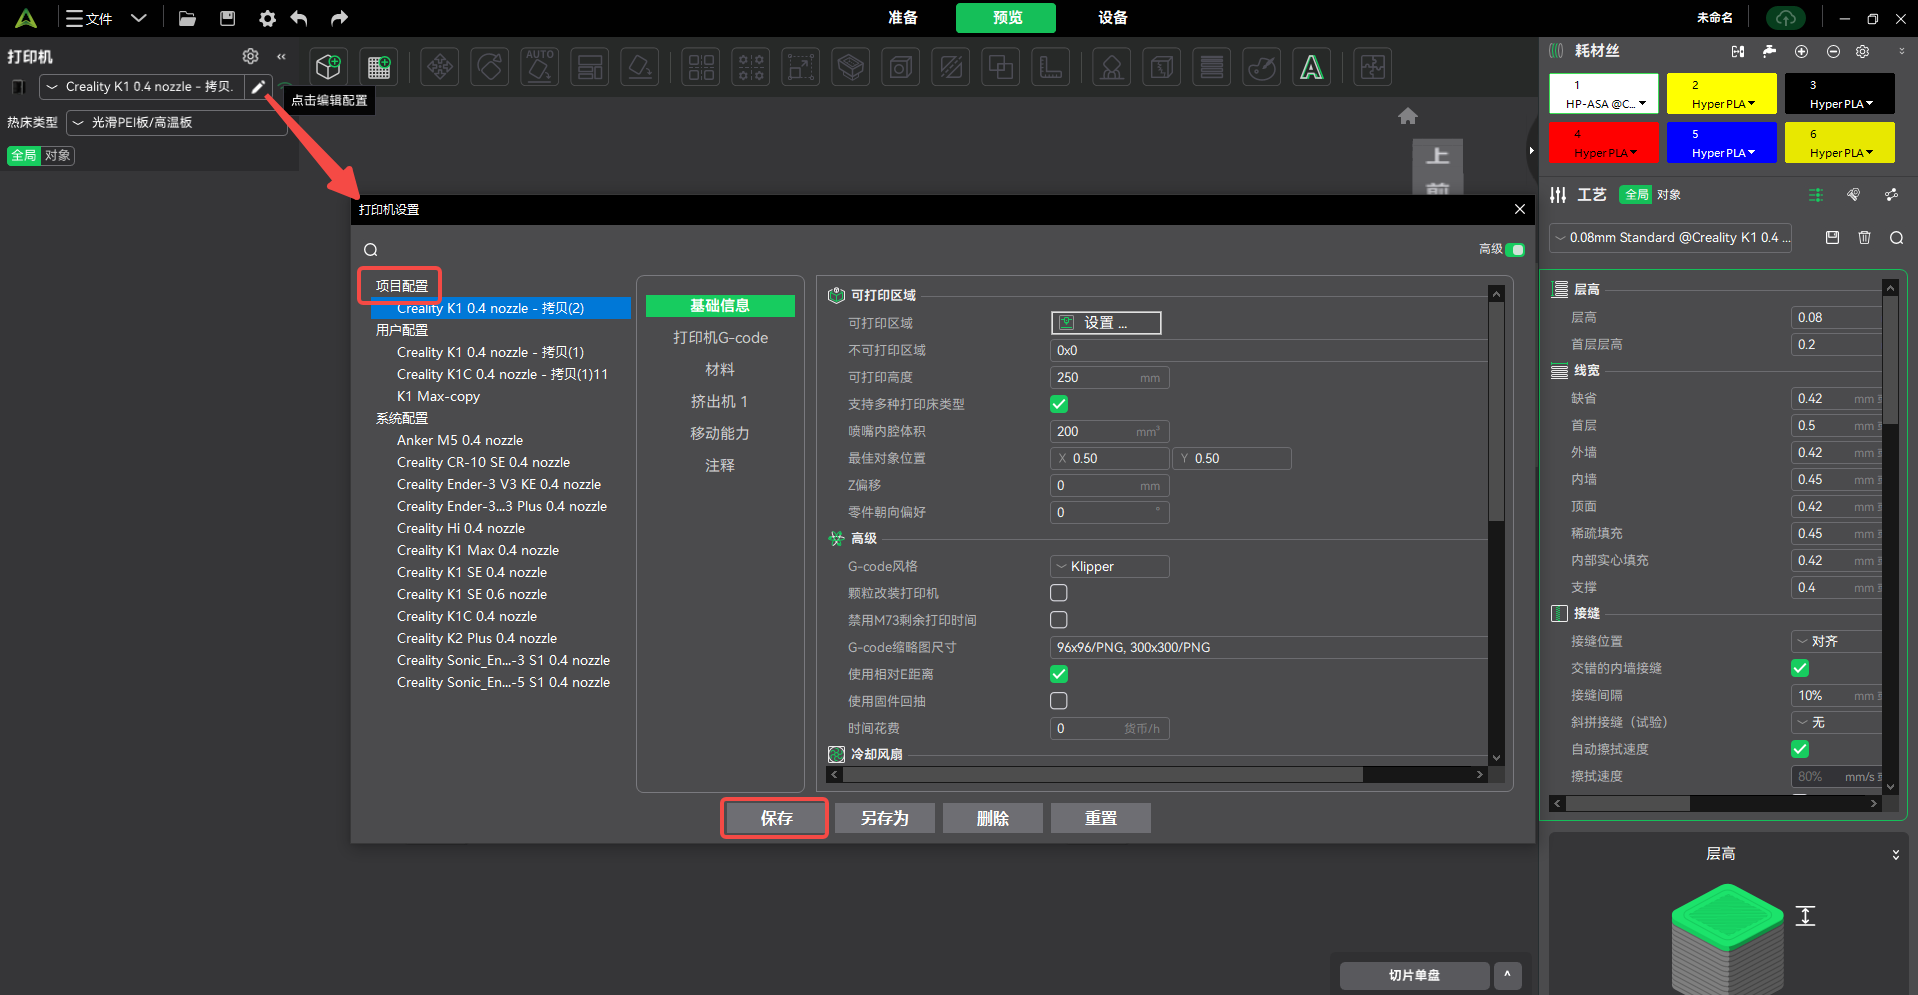1918x995 pixels.
Task: Click the 另存为 button
Action: tap(885, 818)
